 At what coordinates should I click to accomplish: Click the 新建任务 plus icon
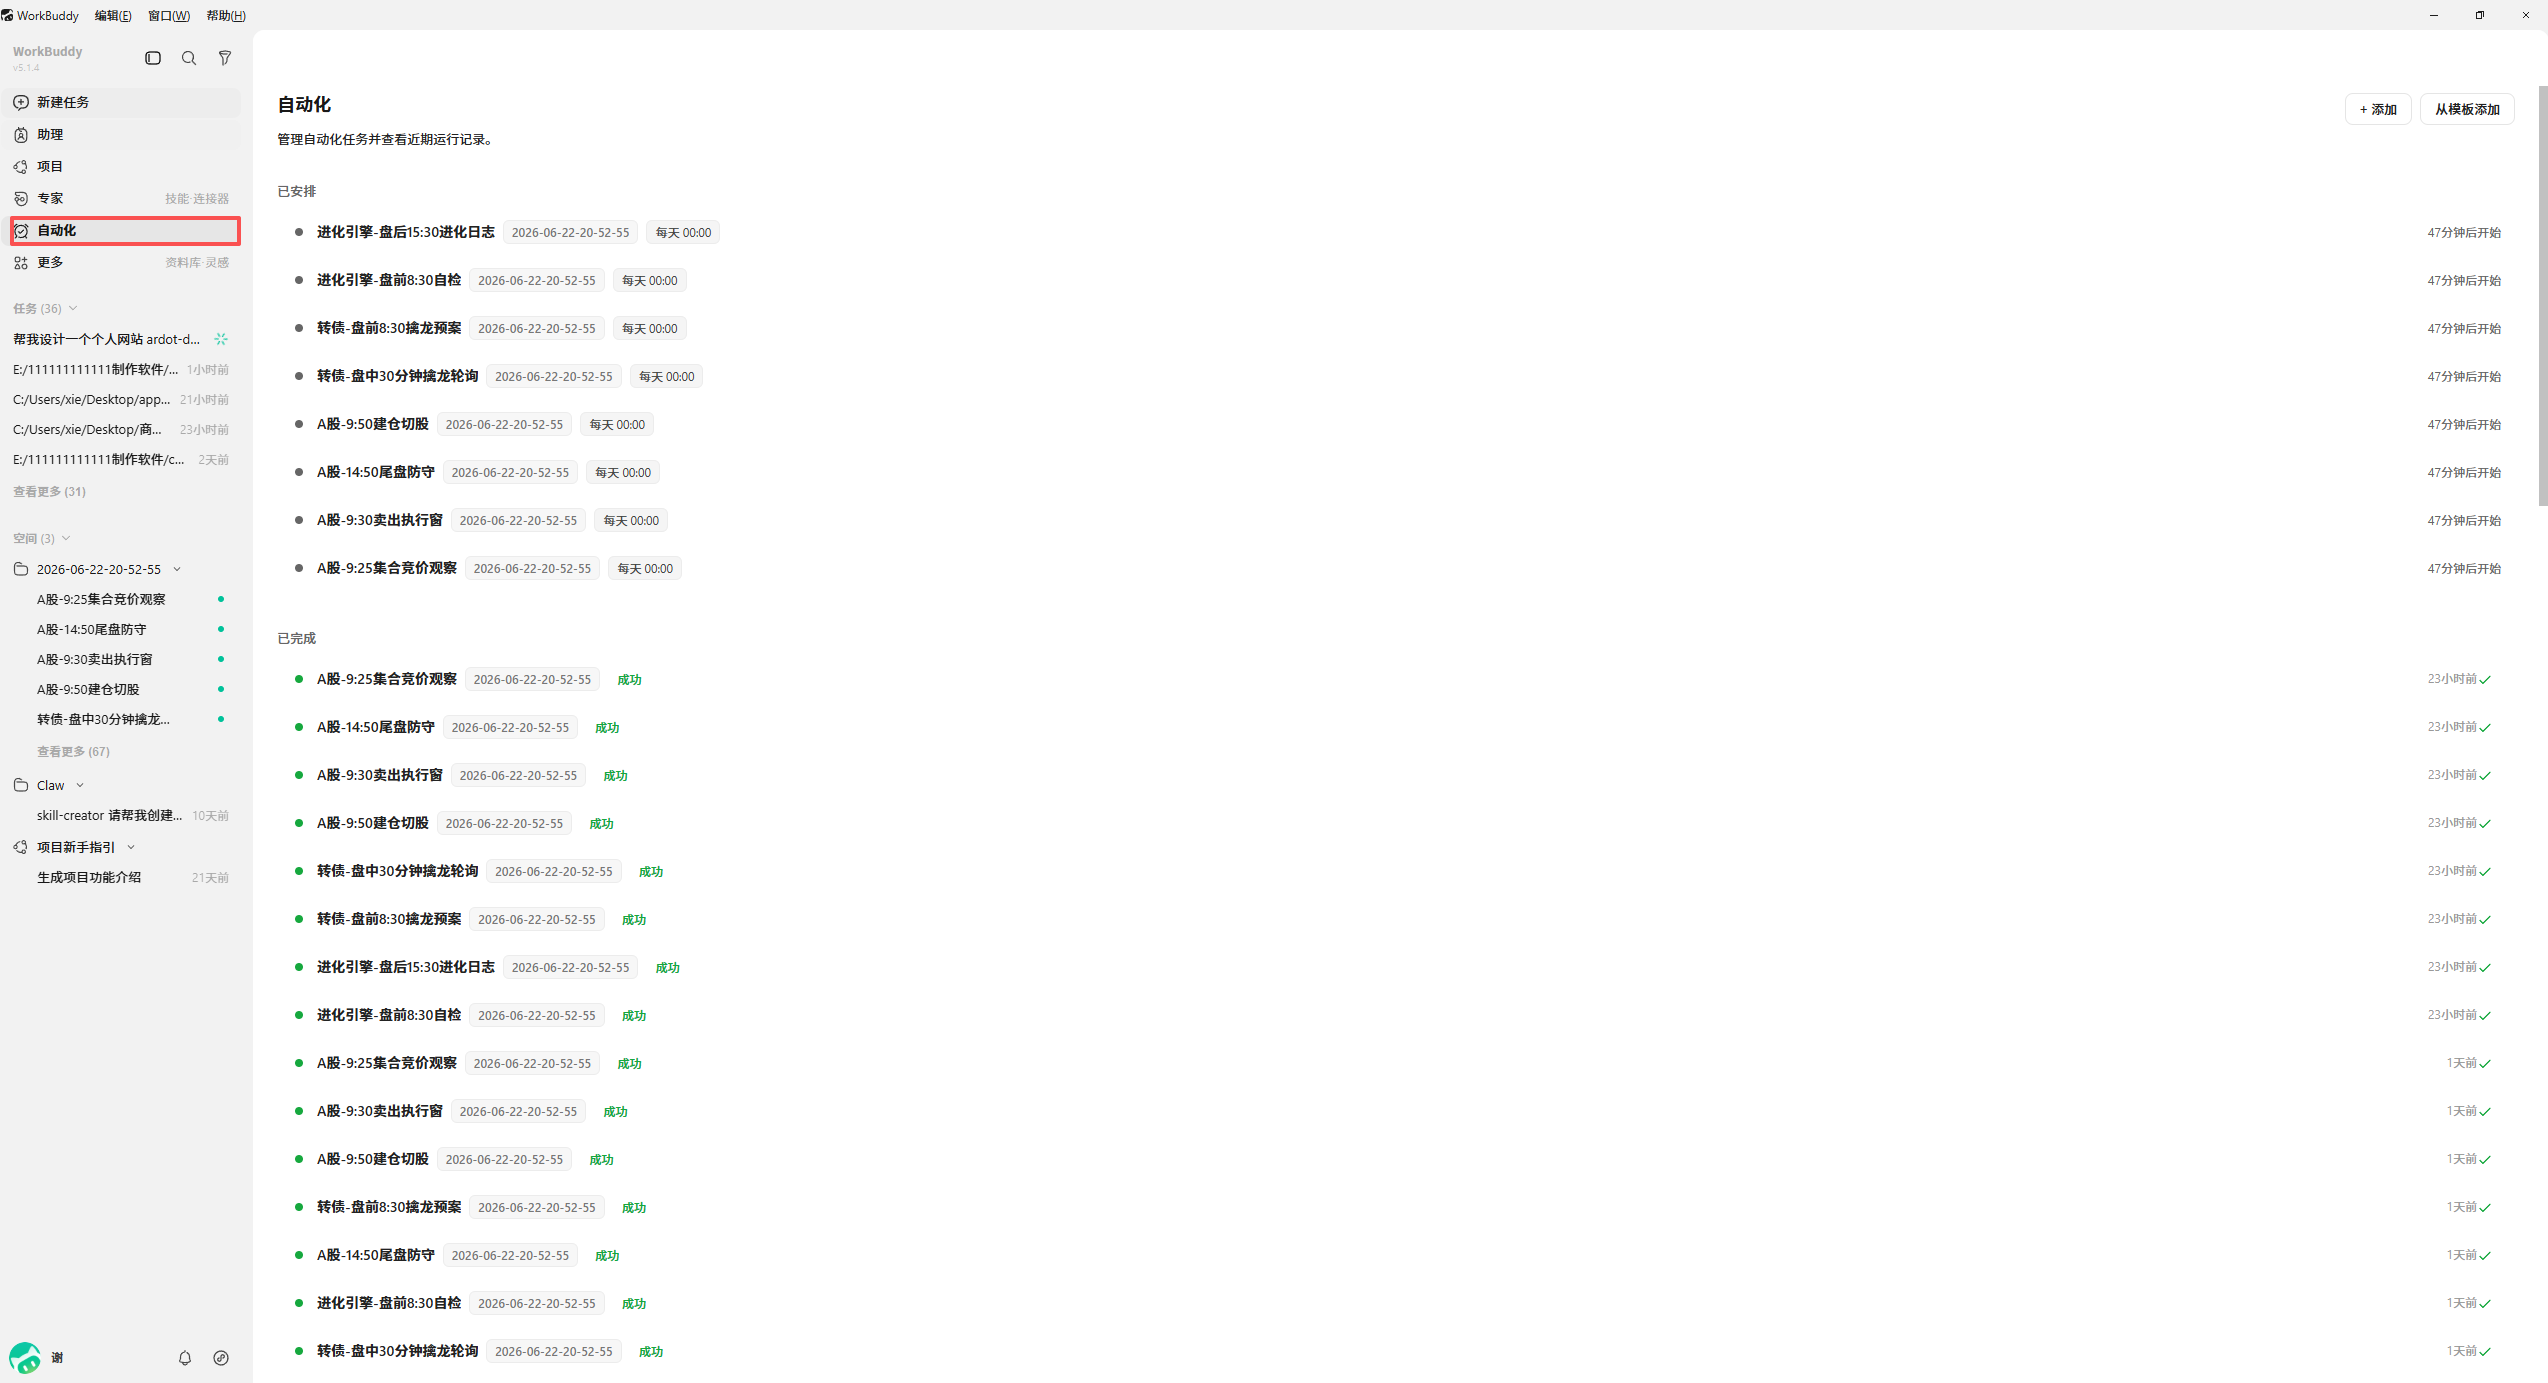pyautogui.click(x=21, y=102)
